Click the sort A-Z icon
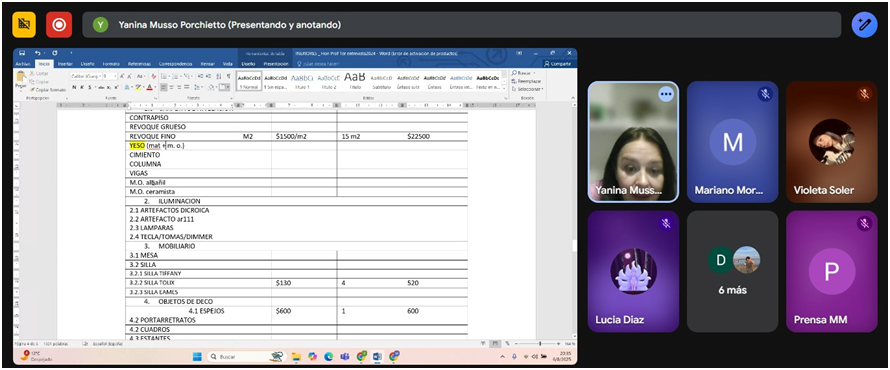 219,76
